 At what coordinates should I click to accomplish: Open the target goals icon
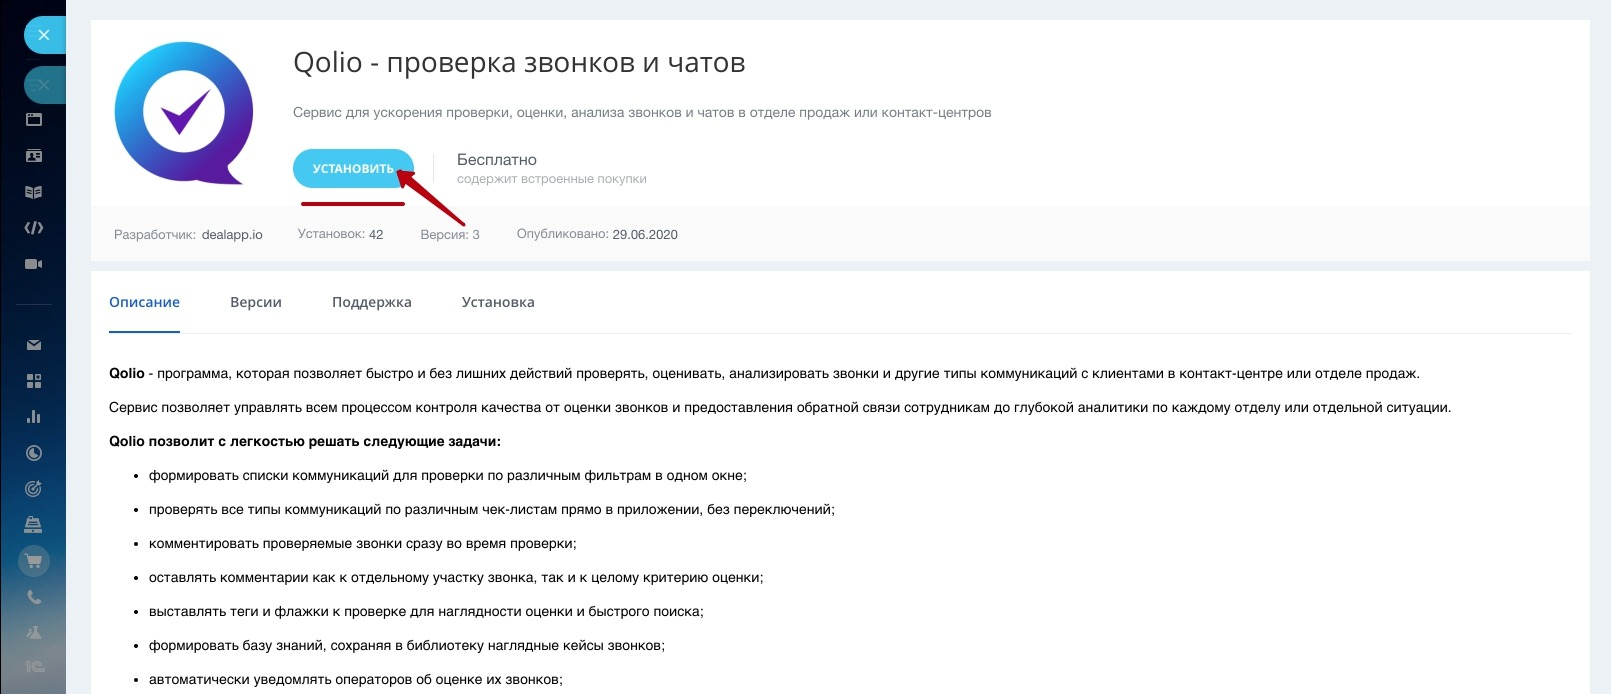[34, 489]
